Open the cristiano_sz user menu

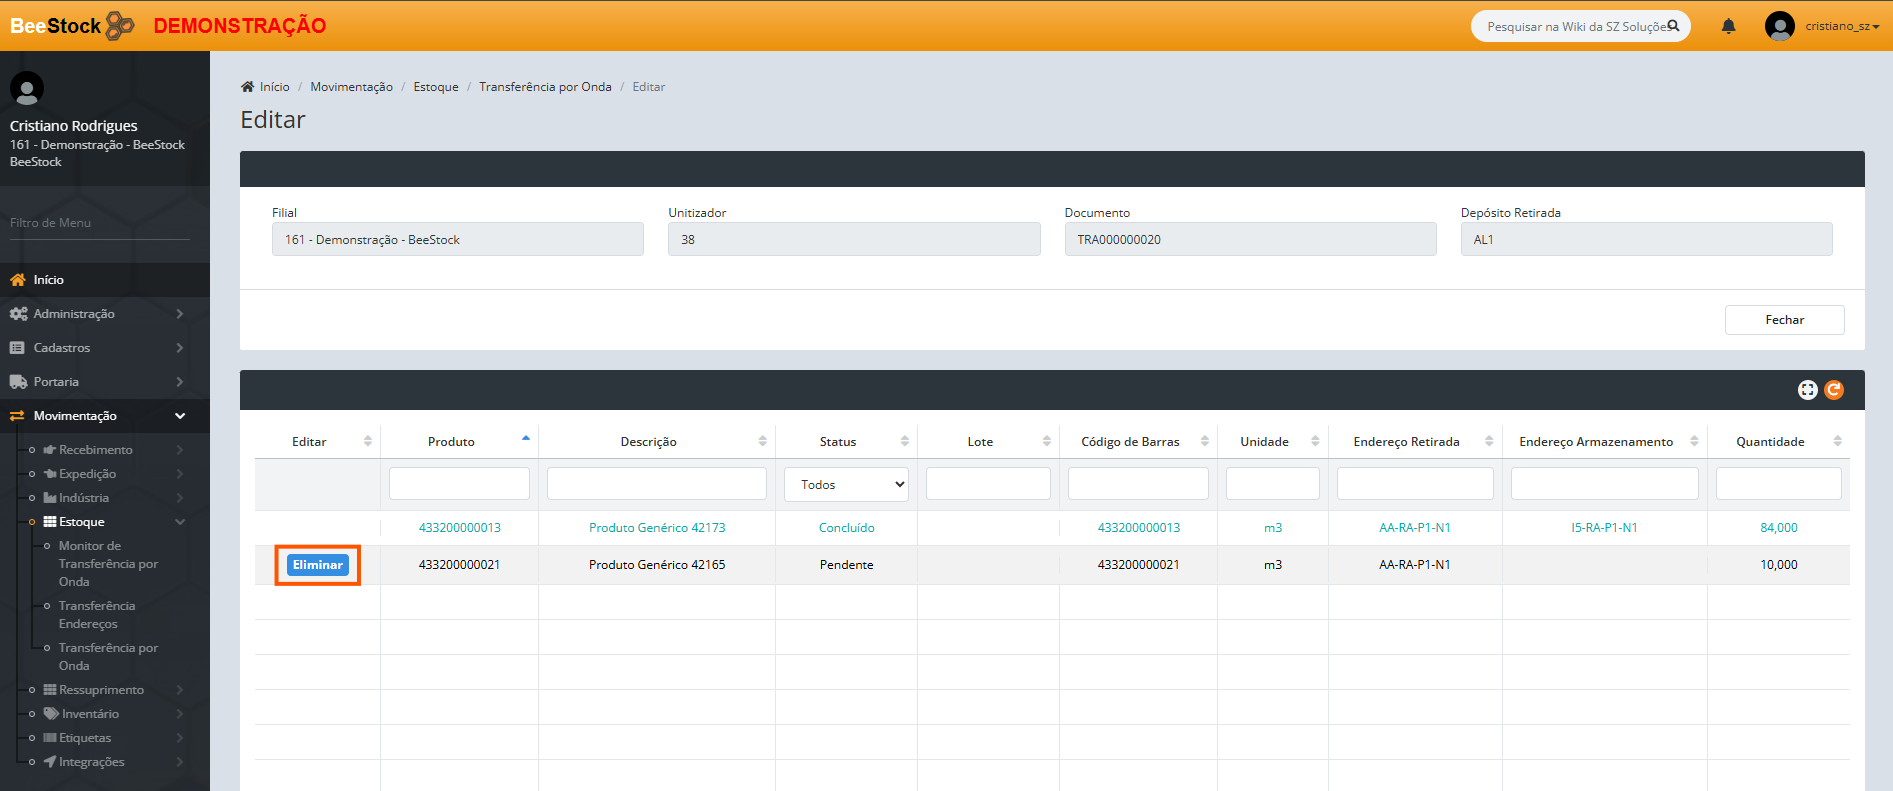point(1841,26)
